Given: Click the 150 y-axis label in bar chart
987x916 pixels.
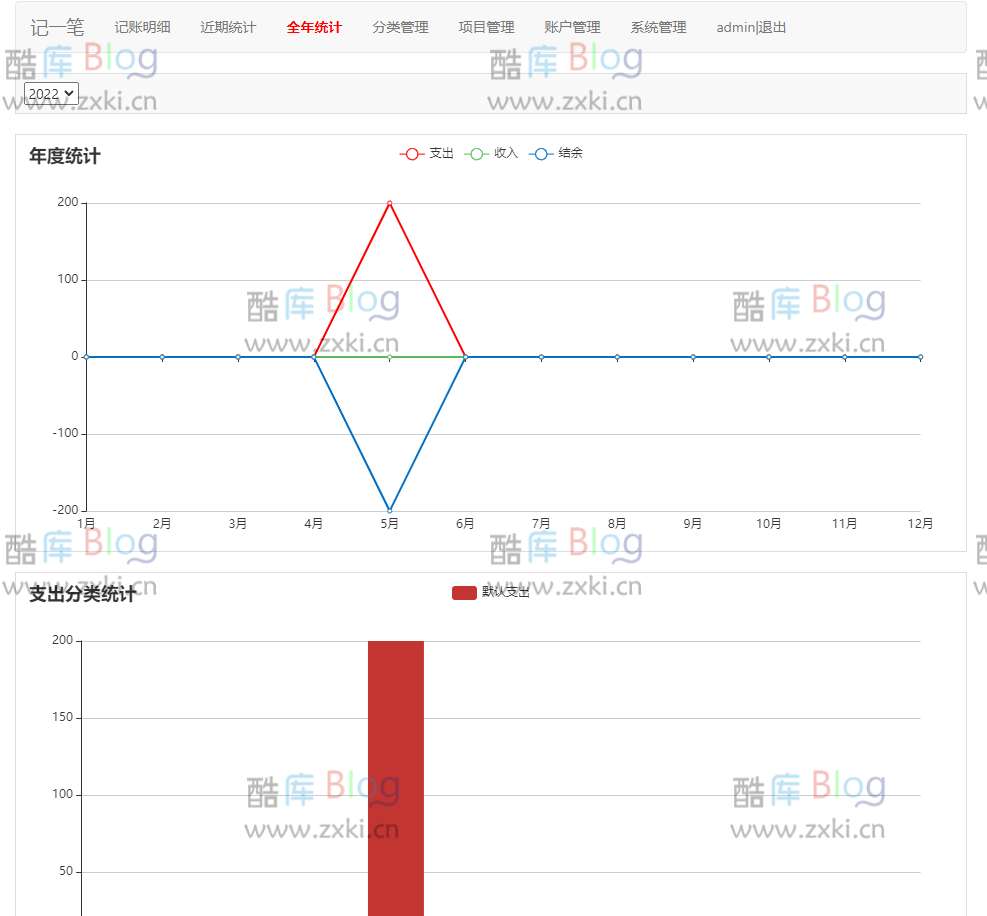Looking at the screenshot, I should [62, 717].
